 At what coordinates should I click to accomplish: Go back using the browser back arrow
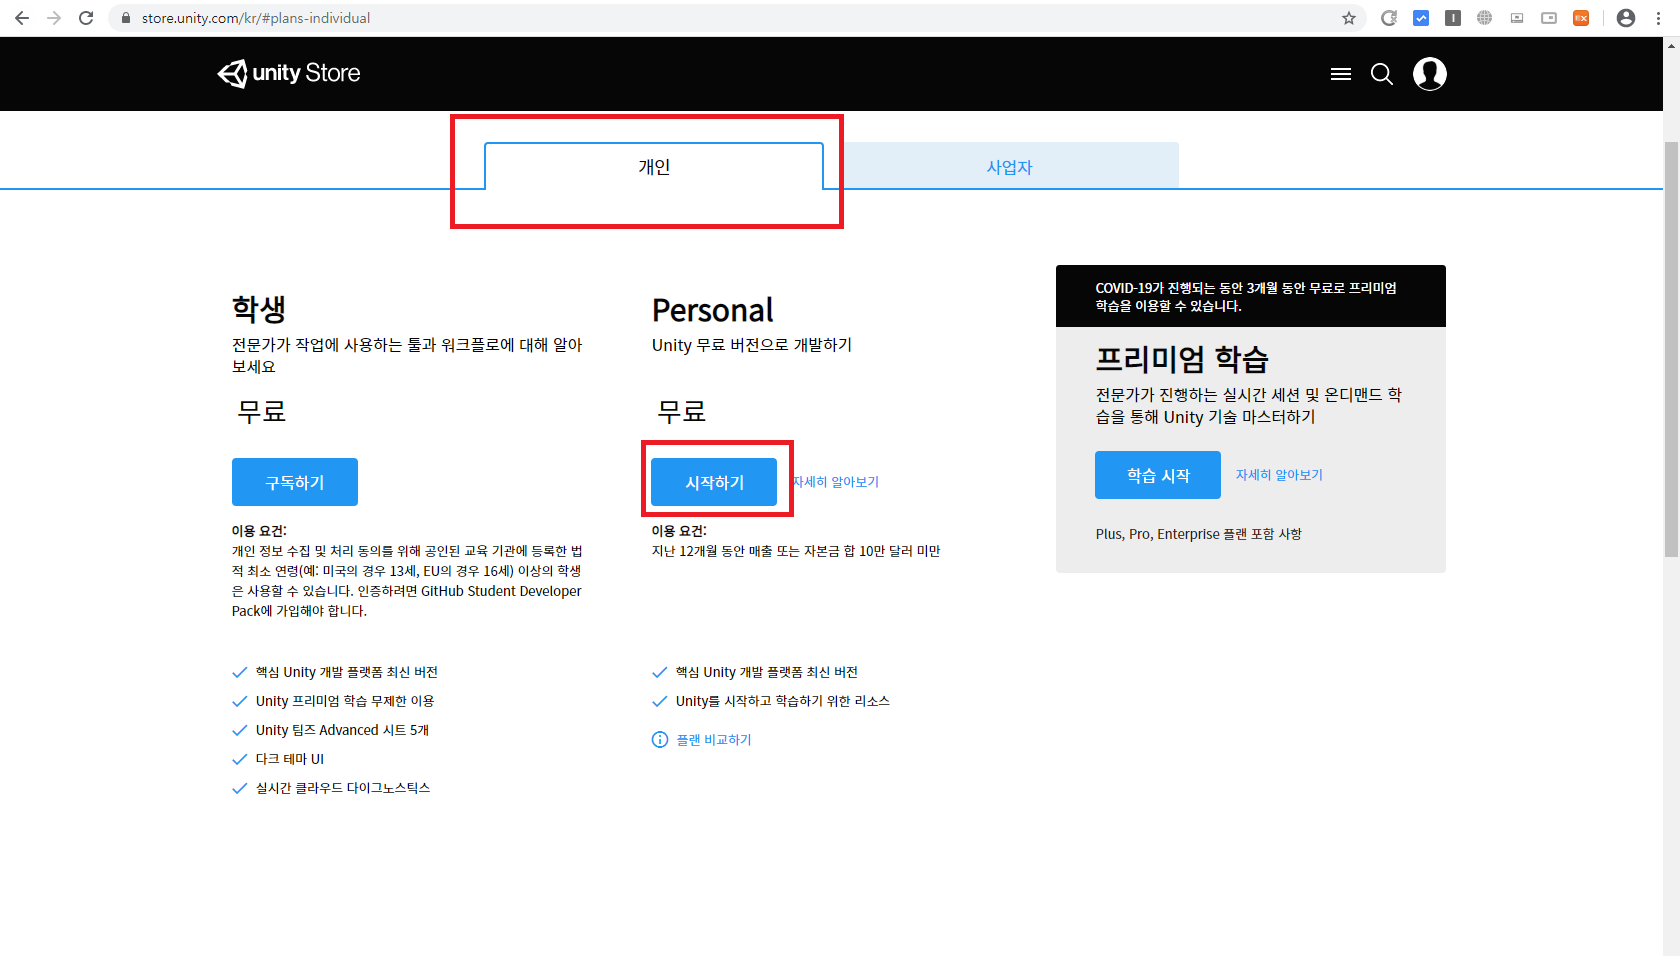(22, 18)
